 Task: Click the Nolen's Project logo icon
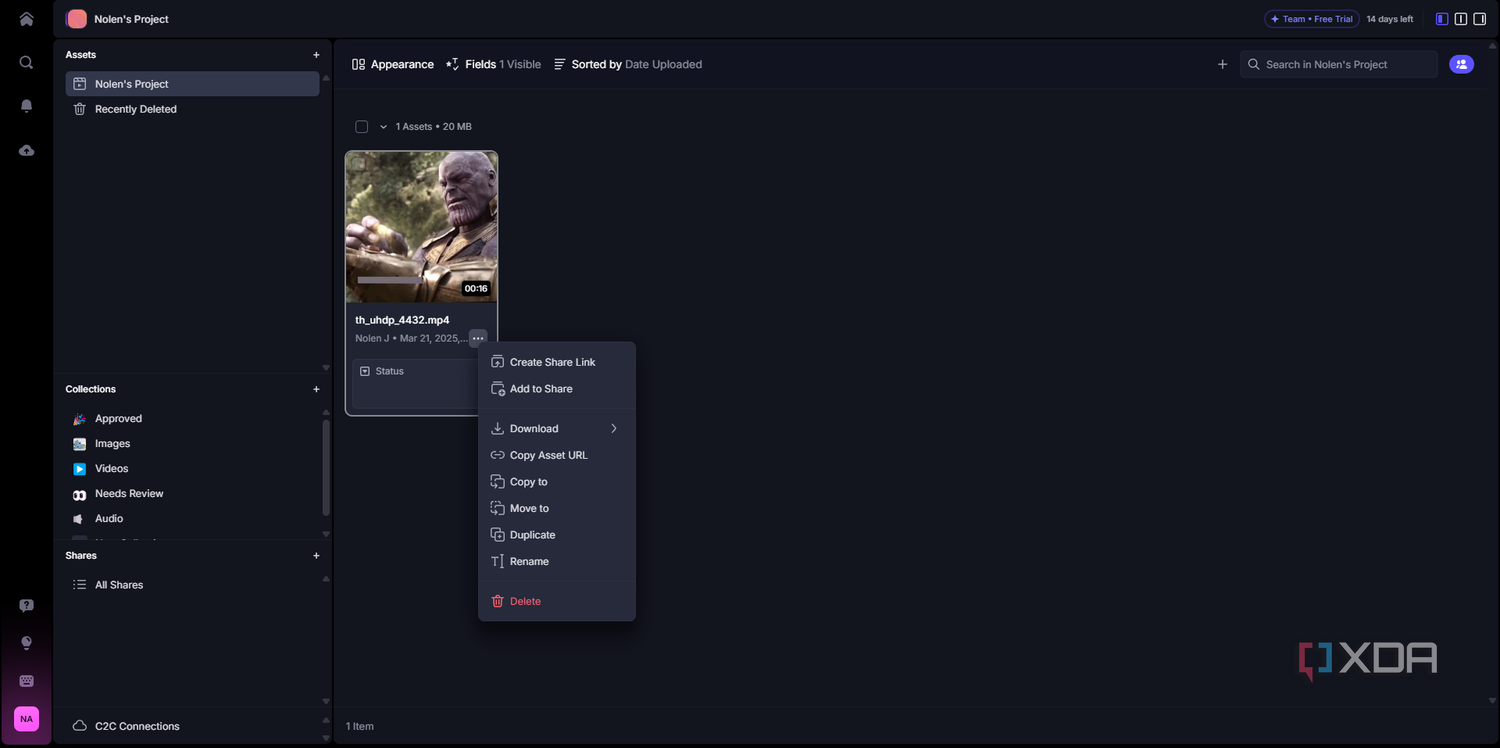click(x=76, y=19)
